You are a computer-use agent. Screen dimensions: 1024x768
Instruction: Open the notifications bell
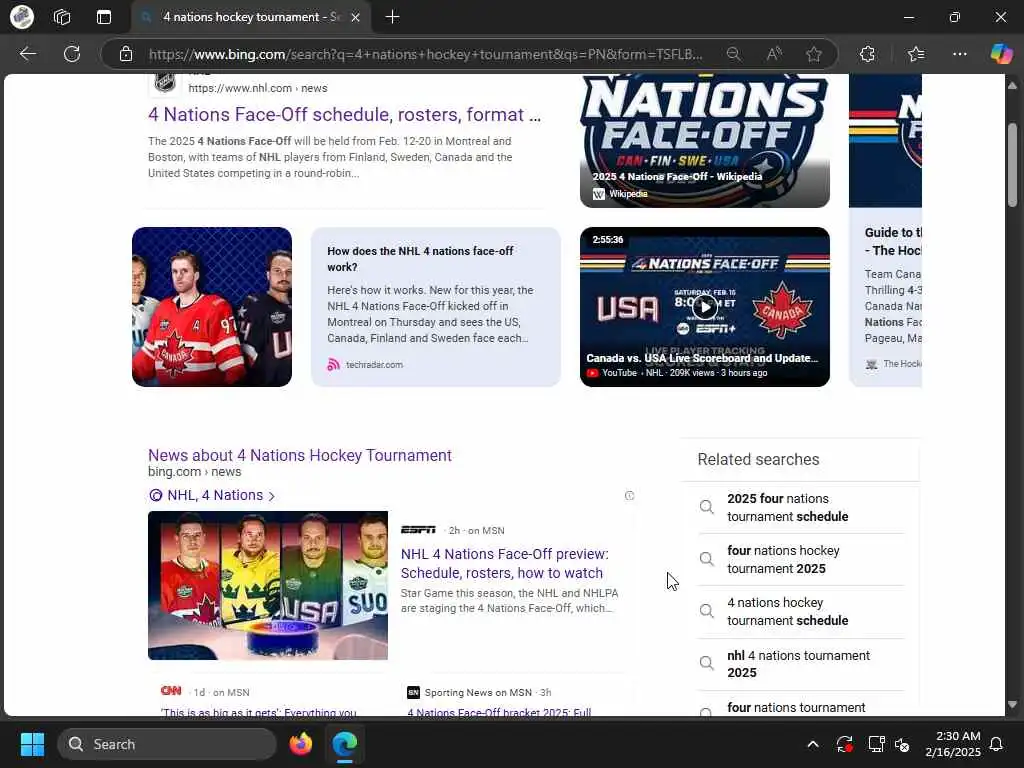tap(997, 744)
